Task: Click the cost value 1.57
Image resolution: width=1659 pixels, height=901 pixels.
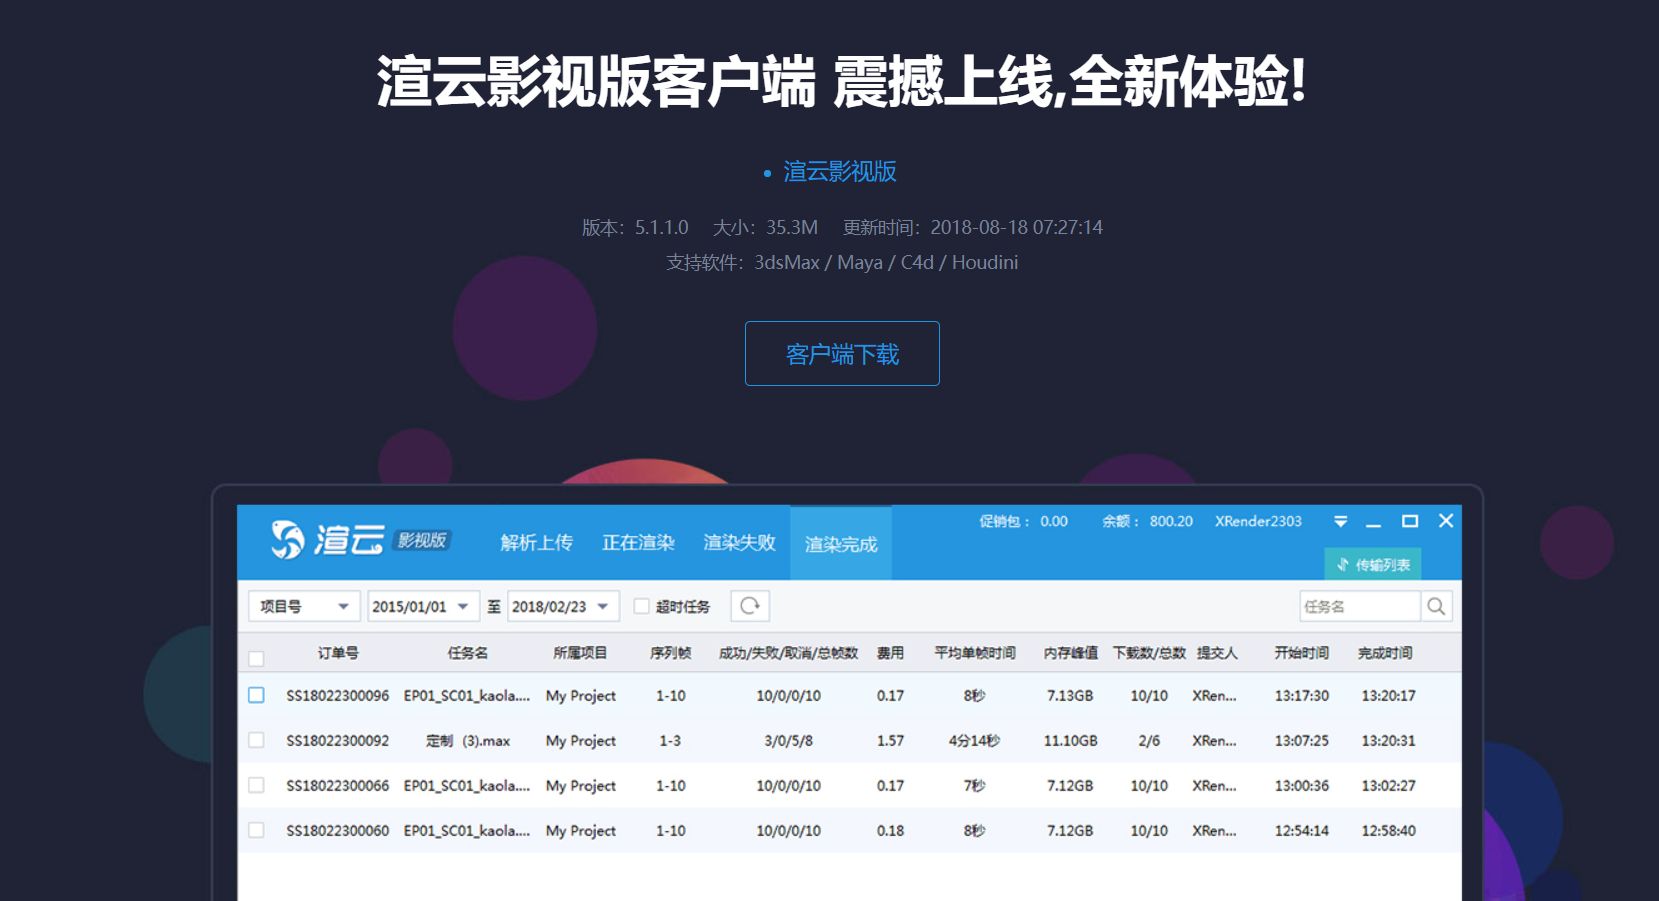Action: coord(890,740)
